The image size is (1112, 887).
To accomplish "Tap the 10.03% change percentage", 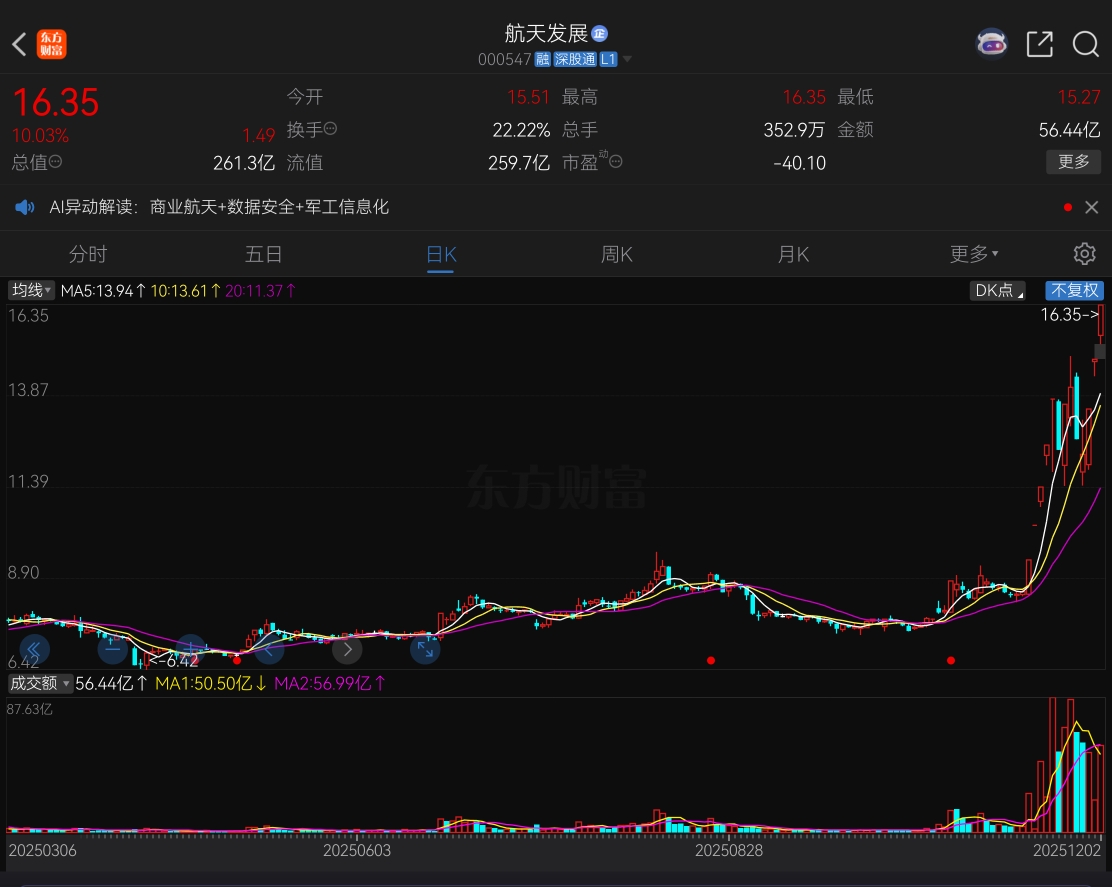I will point(40,135).
